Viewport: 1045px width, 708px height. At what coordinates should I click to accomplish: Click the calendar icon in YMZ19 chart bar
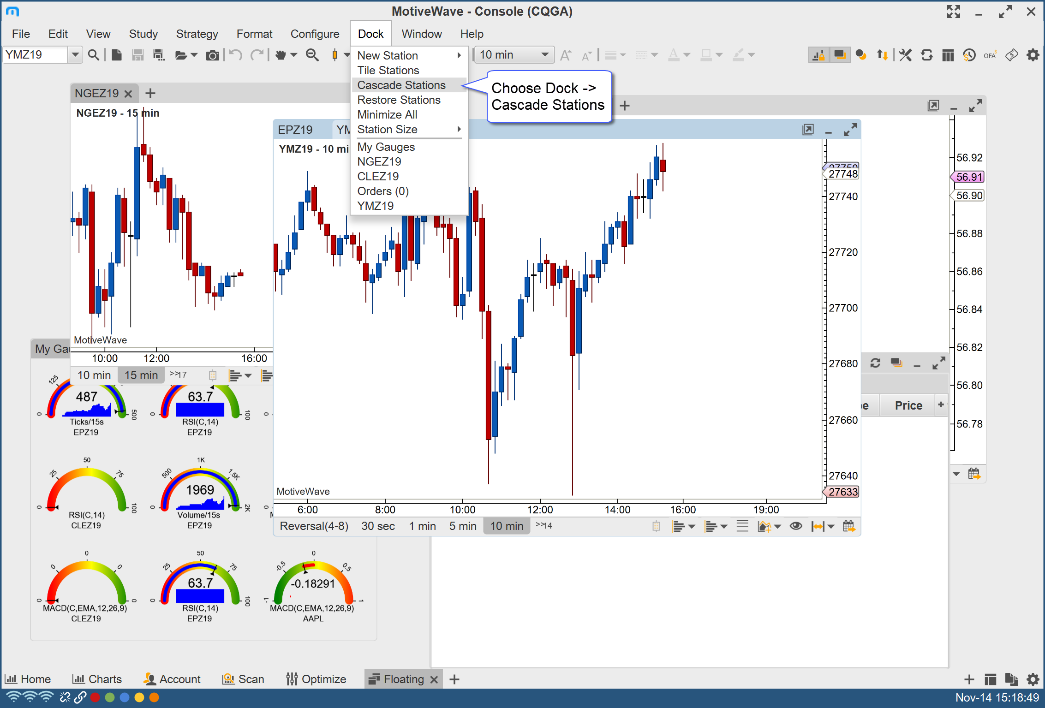pyautogui.click(x=849, y=526)
